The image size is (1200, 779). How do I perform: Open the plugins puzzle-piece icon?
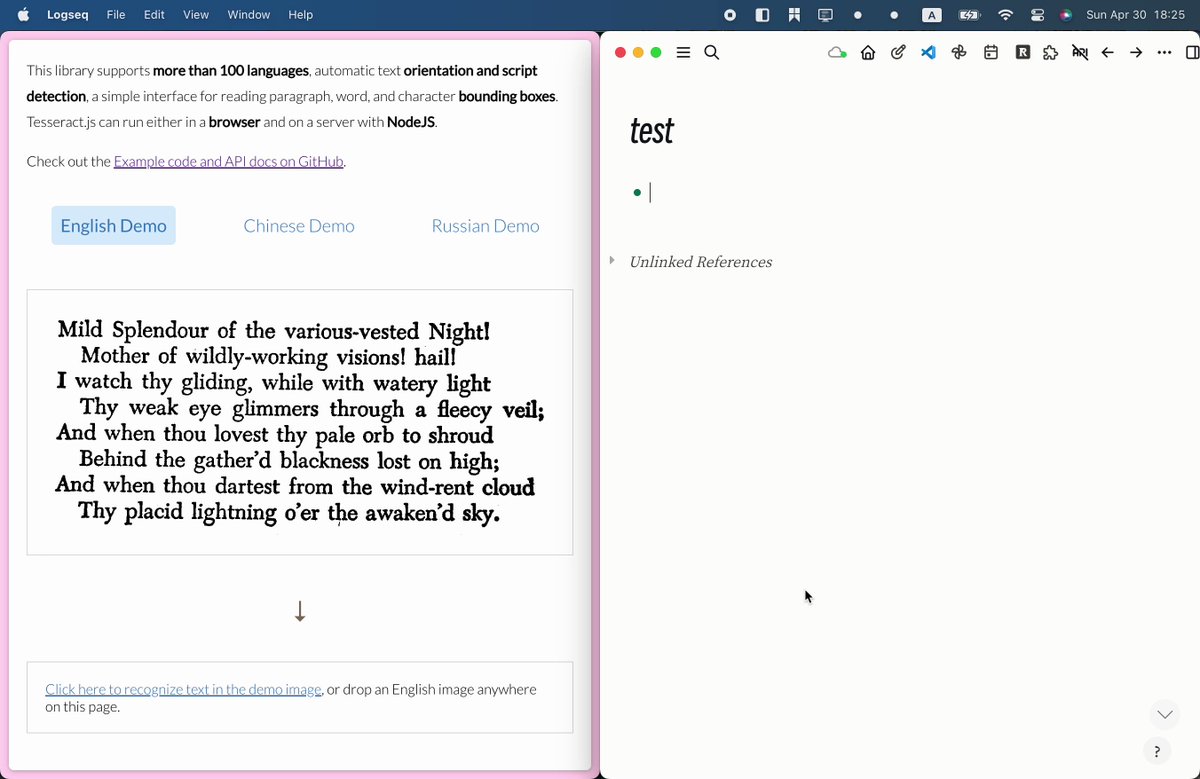point(1050,52)
